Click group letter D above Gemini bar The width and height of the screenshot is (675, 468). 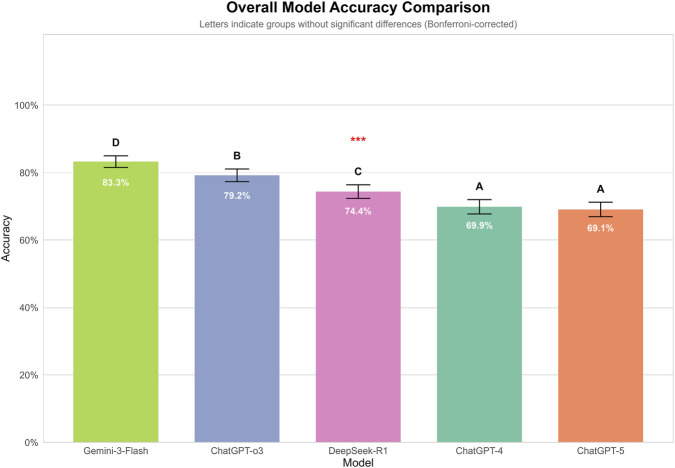116,143
